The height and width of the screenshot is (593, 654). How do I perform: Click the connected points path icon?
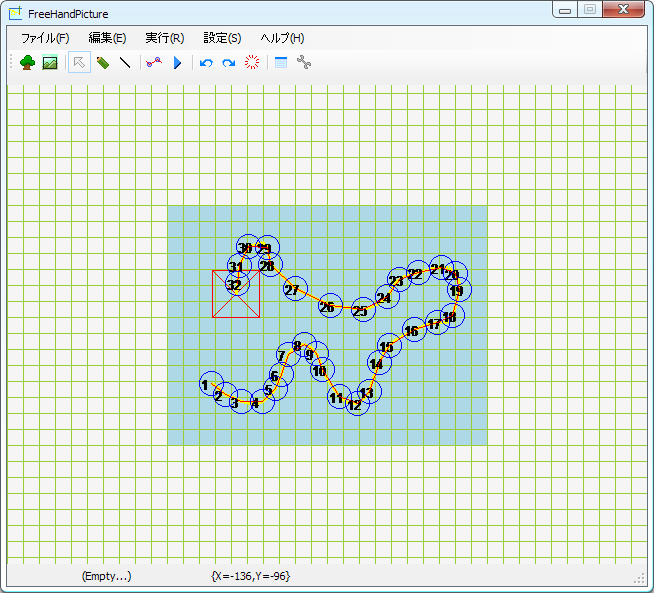152,63
